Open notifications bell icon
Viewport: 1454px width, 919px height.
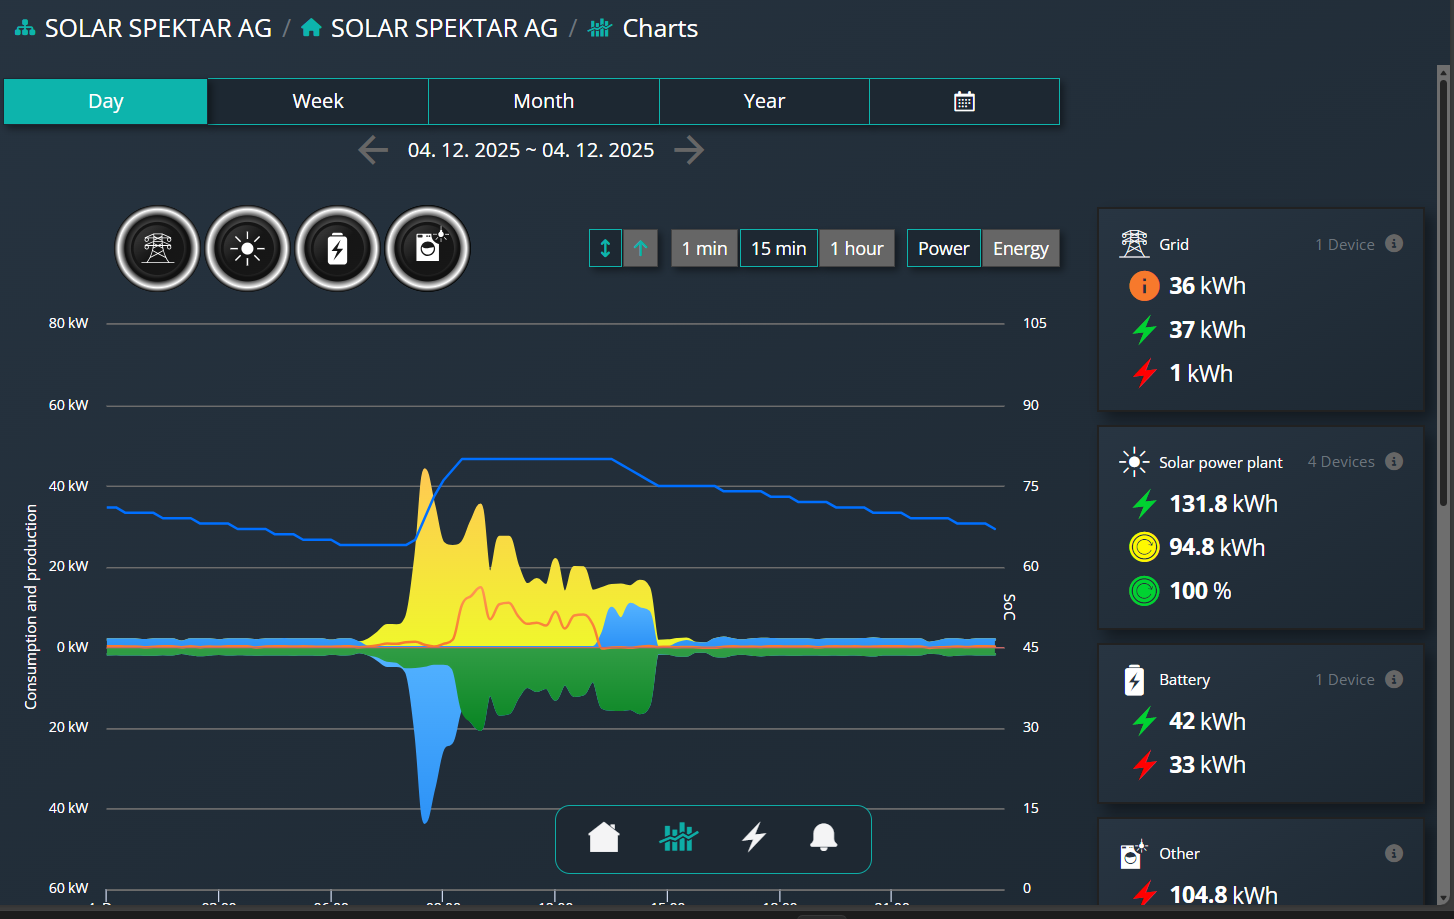(x=823, y=837)
